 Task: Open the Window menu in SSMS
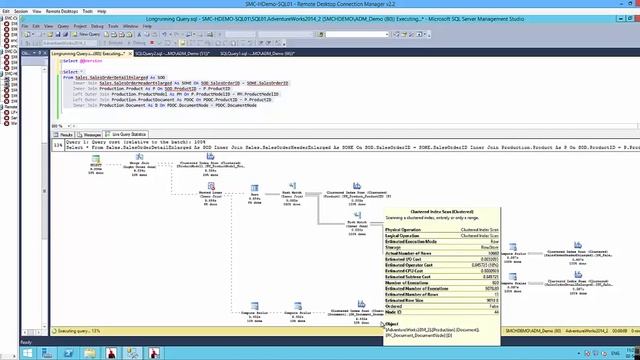coord(130,26)
